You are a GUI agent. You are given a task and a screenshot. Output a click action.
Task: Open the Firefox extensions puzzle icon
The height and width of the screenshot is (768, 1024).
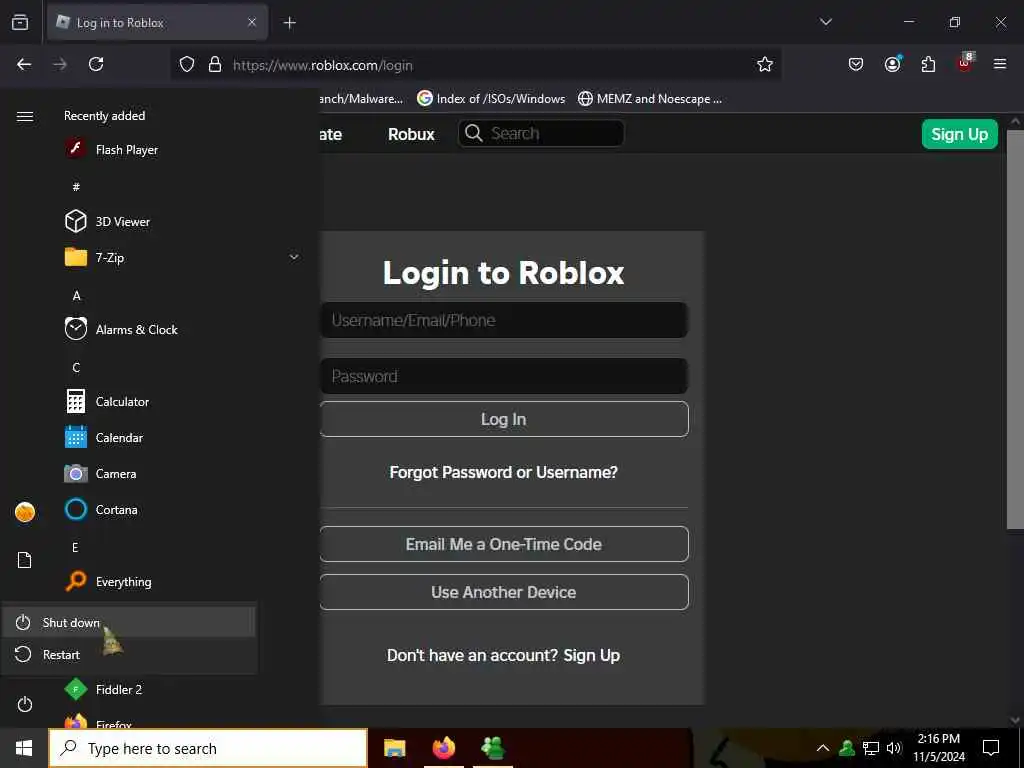point(928,64)
